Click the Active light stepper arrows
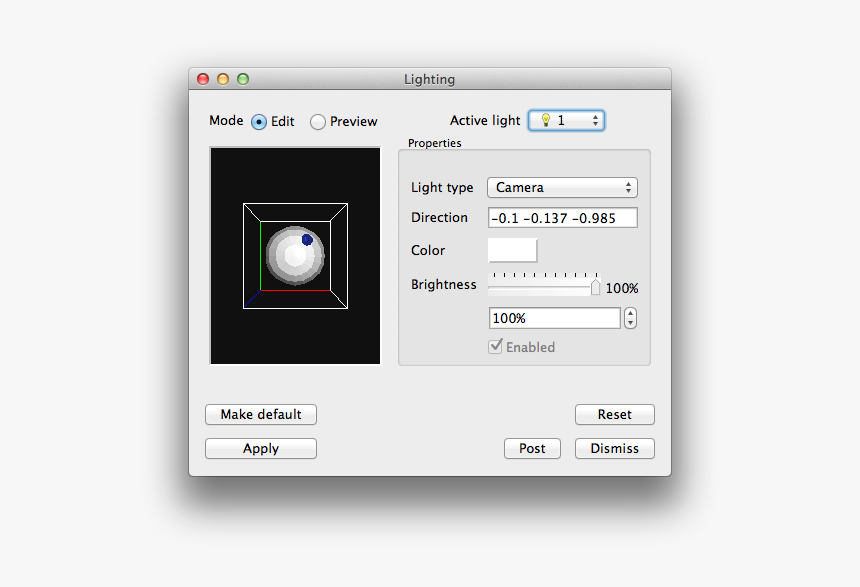The image size is (860, 587). coord(597,120)
